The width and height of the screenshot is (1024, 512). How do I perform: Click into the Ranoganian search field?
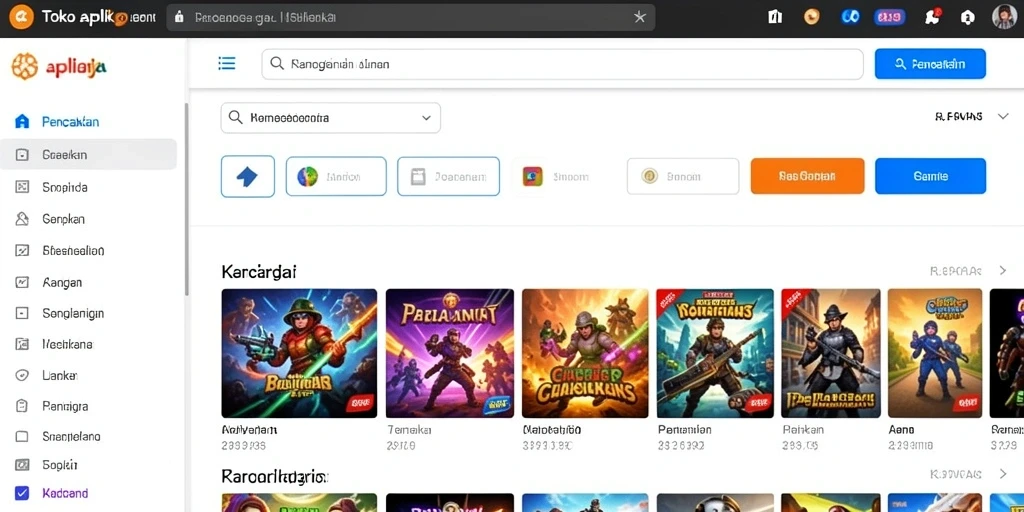pos(562,64)
